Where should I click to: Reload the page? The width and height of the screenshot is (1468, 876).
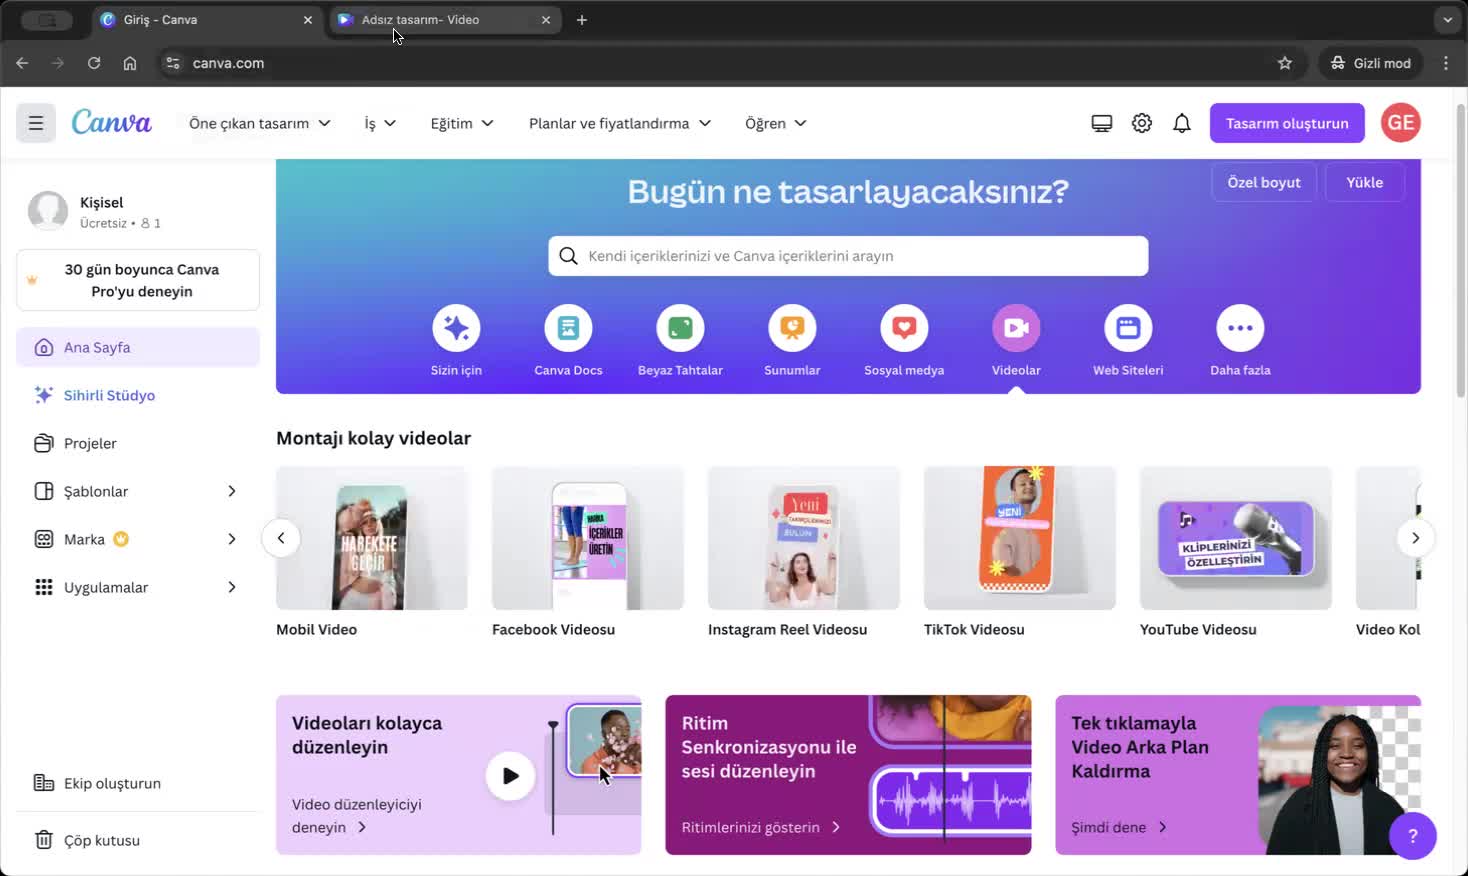(94, 63)
